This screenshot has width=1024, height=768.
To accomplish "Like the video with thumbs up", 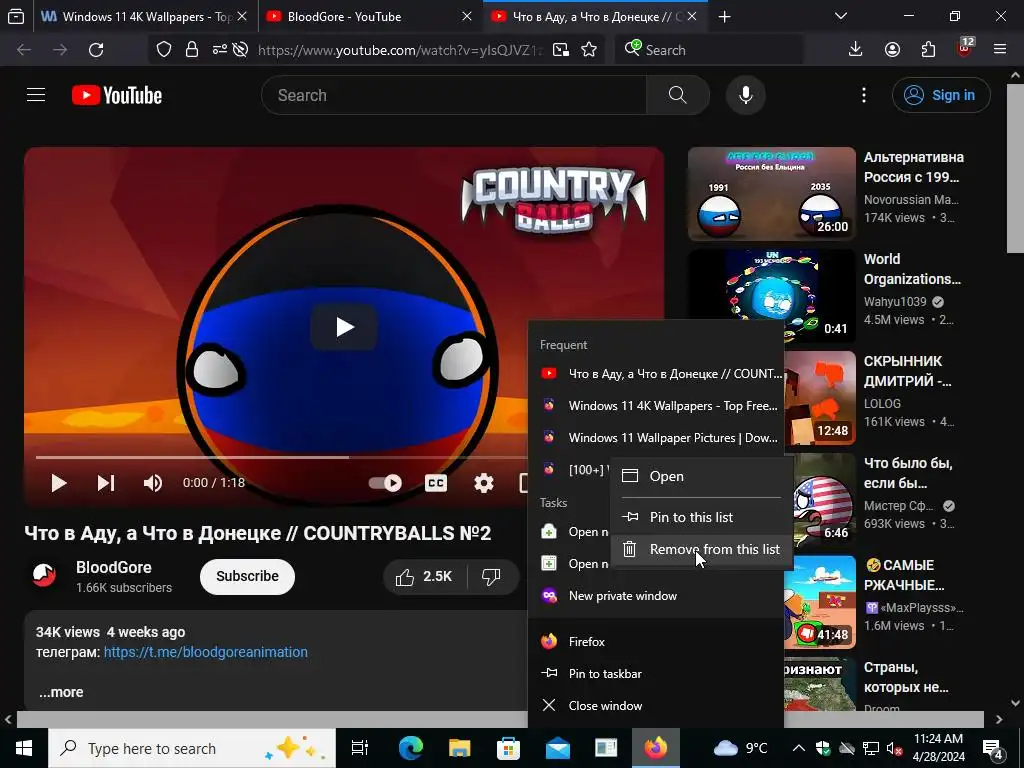I will (x=424, y=577).
